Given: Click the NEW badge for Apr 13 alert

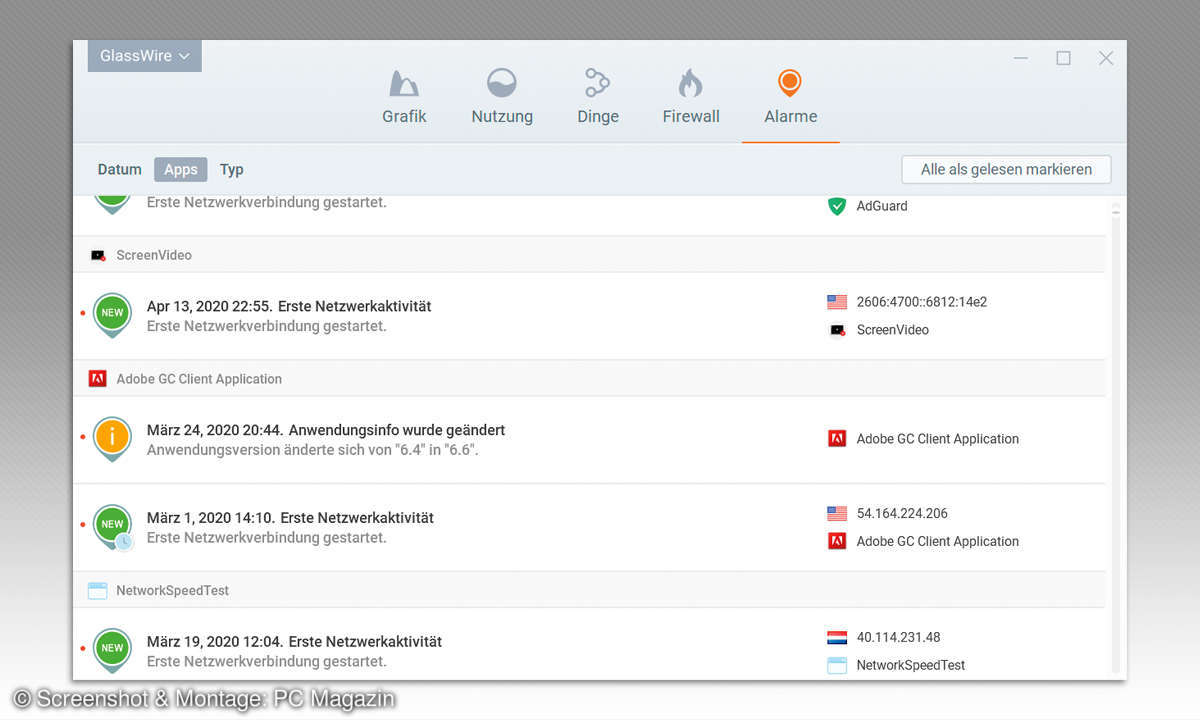Looking at the screenshot, I should point(112,314).
